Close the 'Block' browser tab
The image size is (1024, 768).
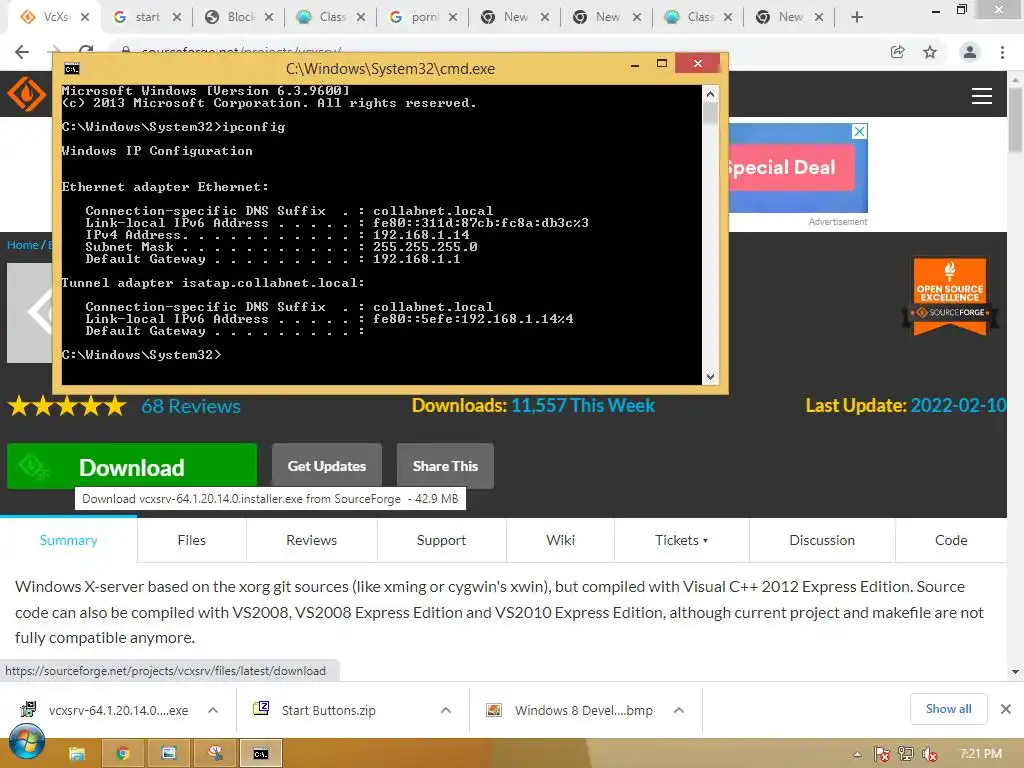tap(269, 17)
